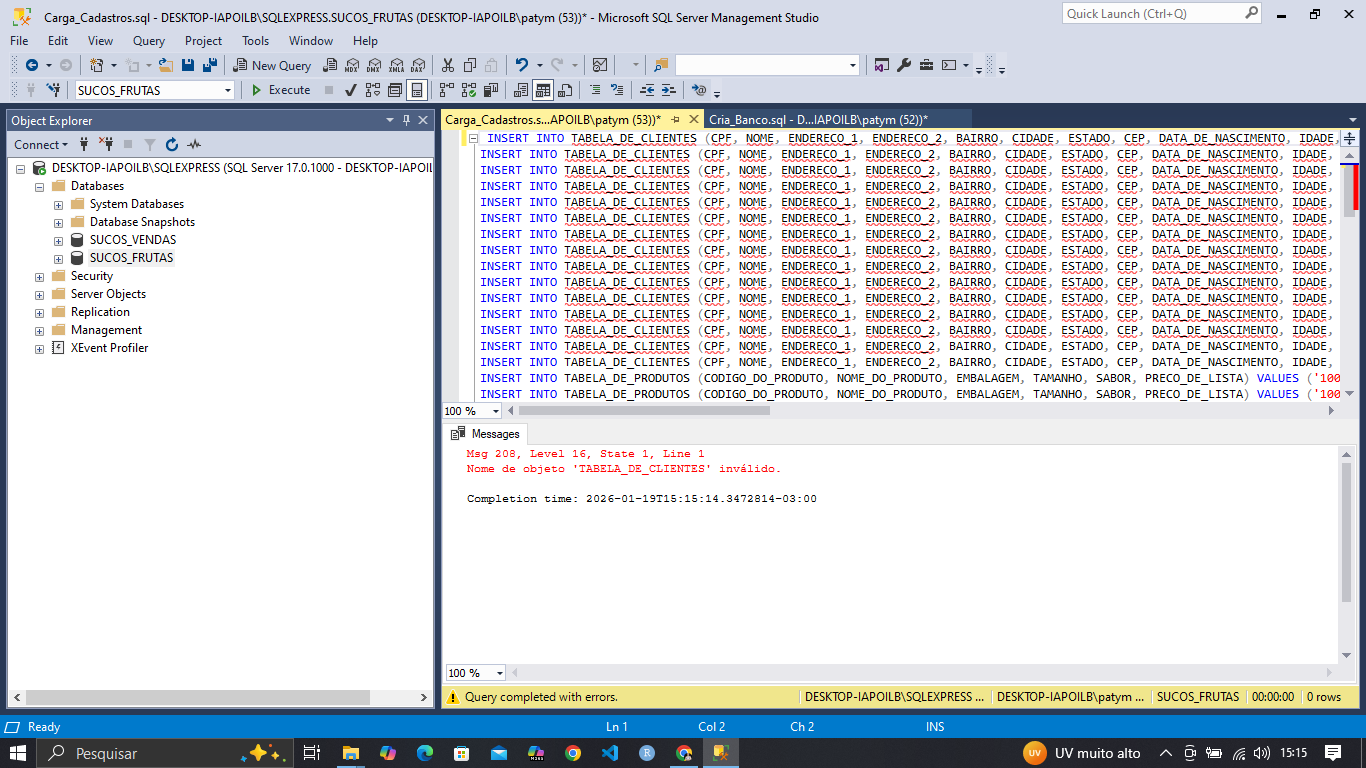Collapse the Databases folder node

pos(39,186)
